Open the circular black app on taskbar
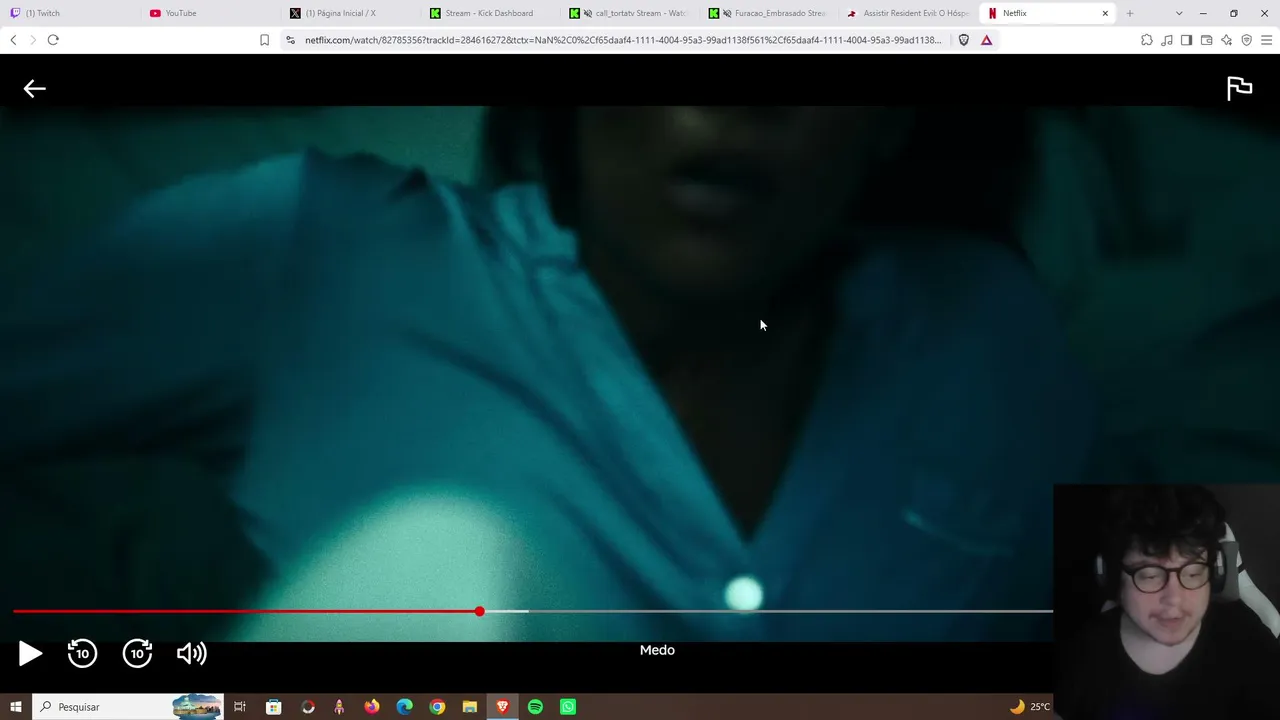This screenshot has height=720, width=1280. (307, 707)
